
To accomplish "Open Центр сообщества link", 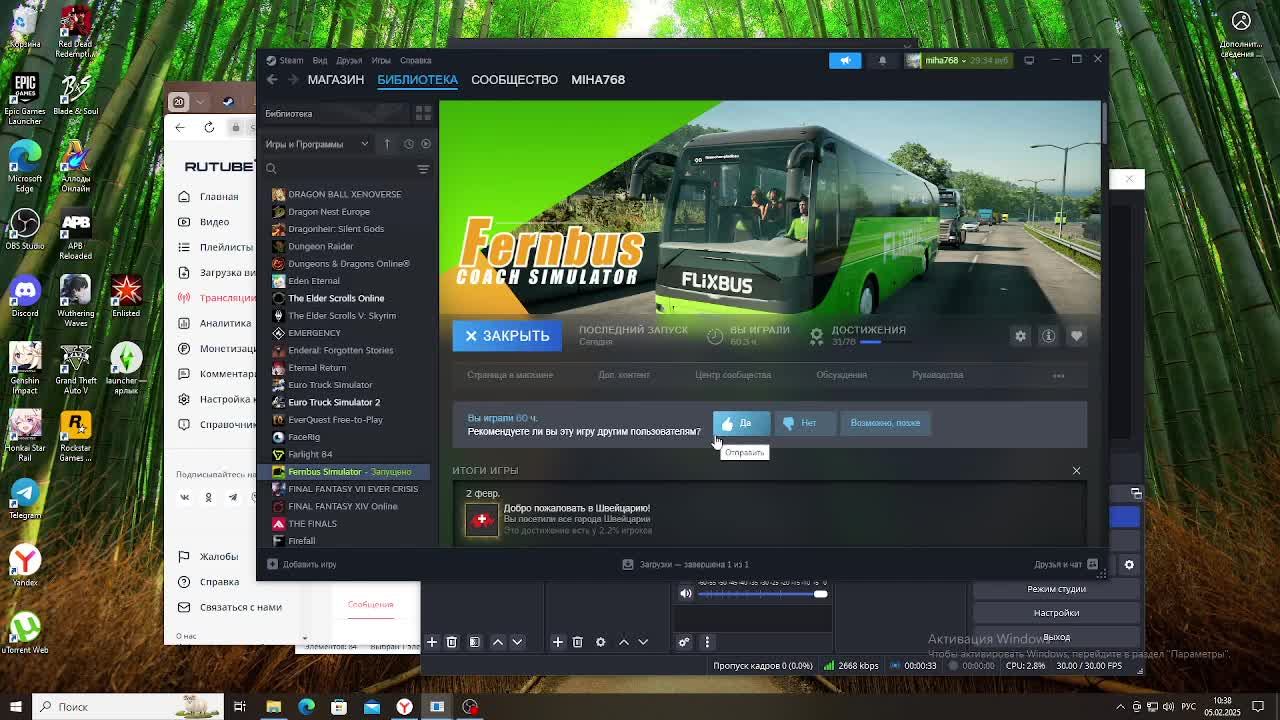I will (733, 375).
